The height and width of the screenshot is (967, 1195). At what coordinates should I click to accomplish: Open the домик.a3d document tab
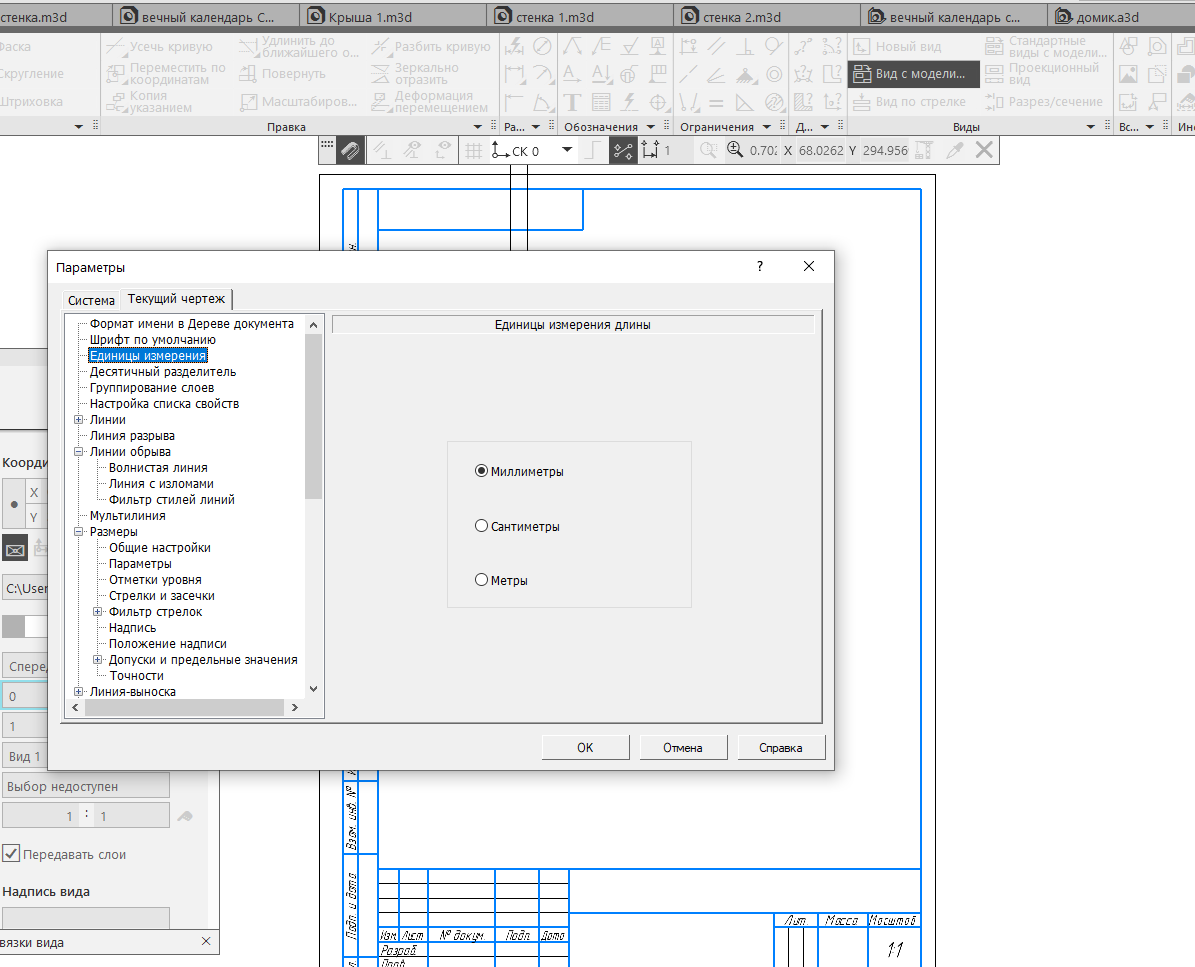1122,17
